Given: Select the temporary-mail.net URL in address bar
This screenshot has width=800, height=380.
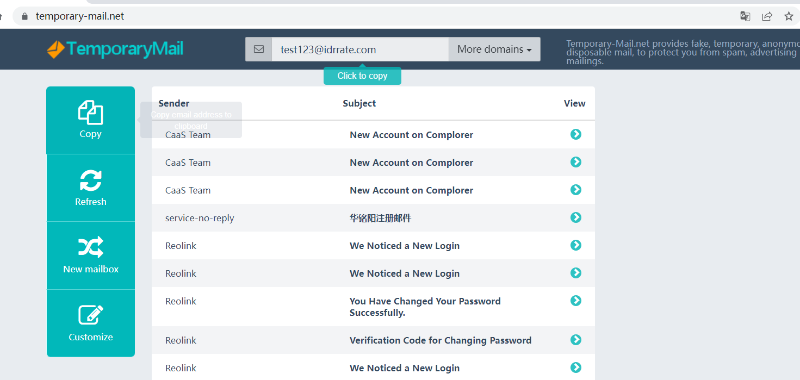Looking at the screenshot, I should 80,16.
